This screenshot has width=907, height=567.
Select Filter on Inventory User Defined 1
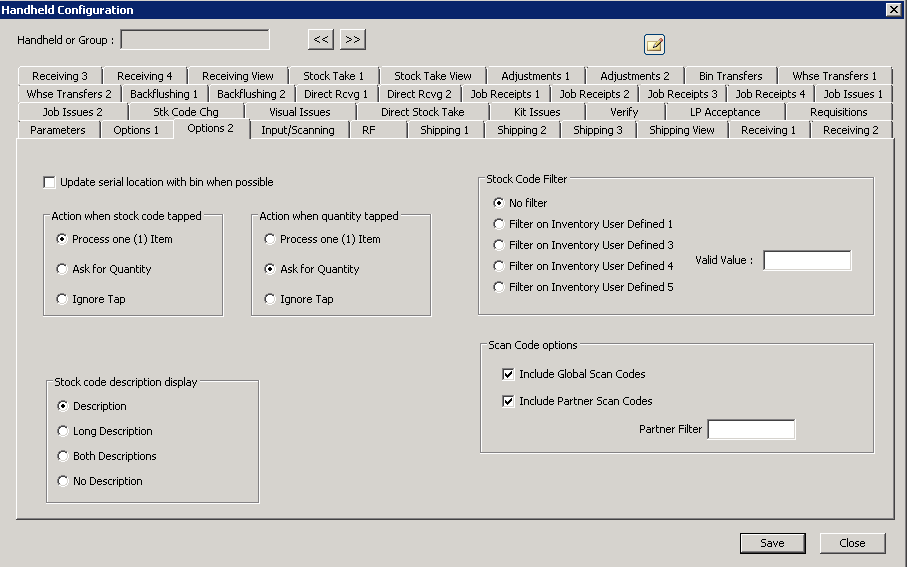(500, 224)
